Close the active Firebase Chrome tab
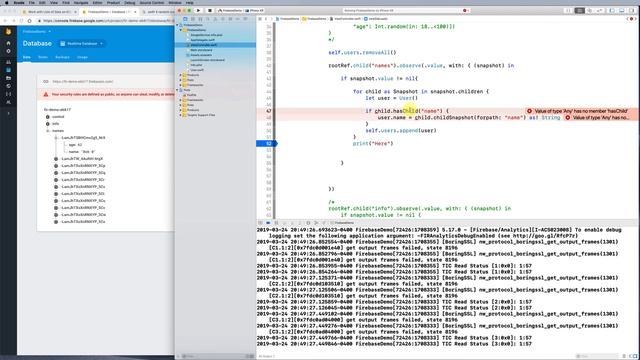This screenshot has height=360, width=640. pyautogui.click(x=135, y=12)
